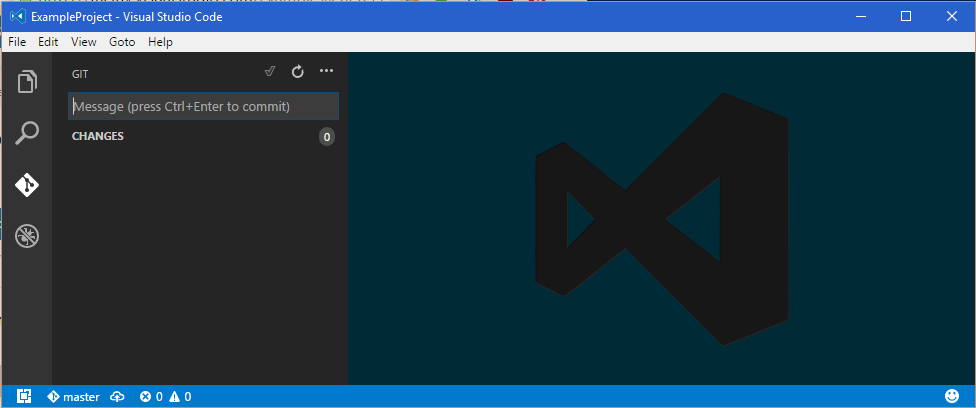Open the Search view magnifier icon

(x=27, y=133)
